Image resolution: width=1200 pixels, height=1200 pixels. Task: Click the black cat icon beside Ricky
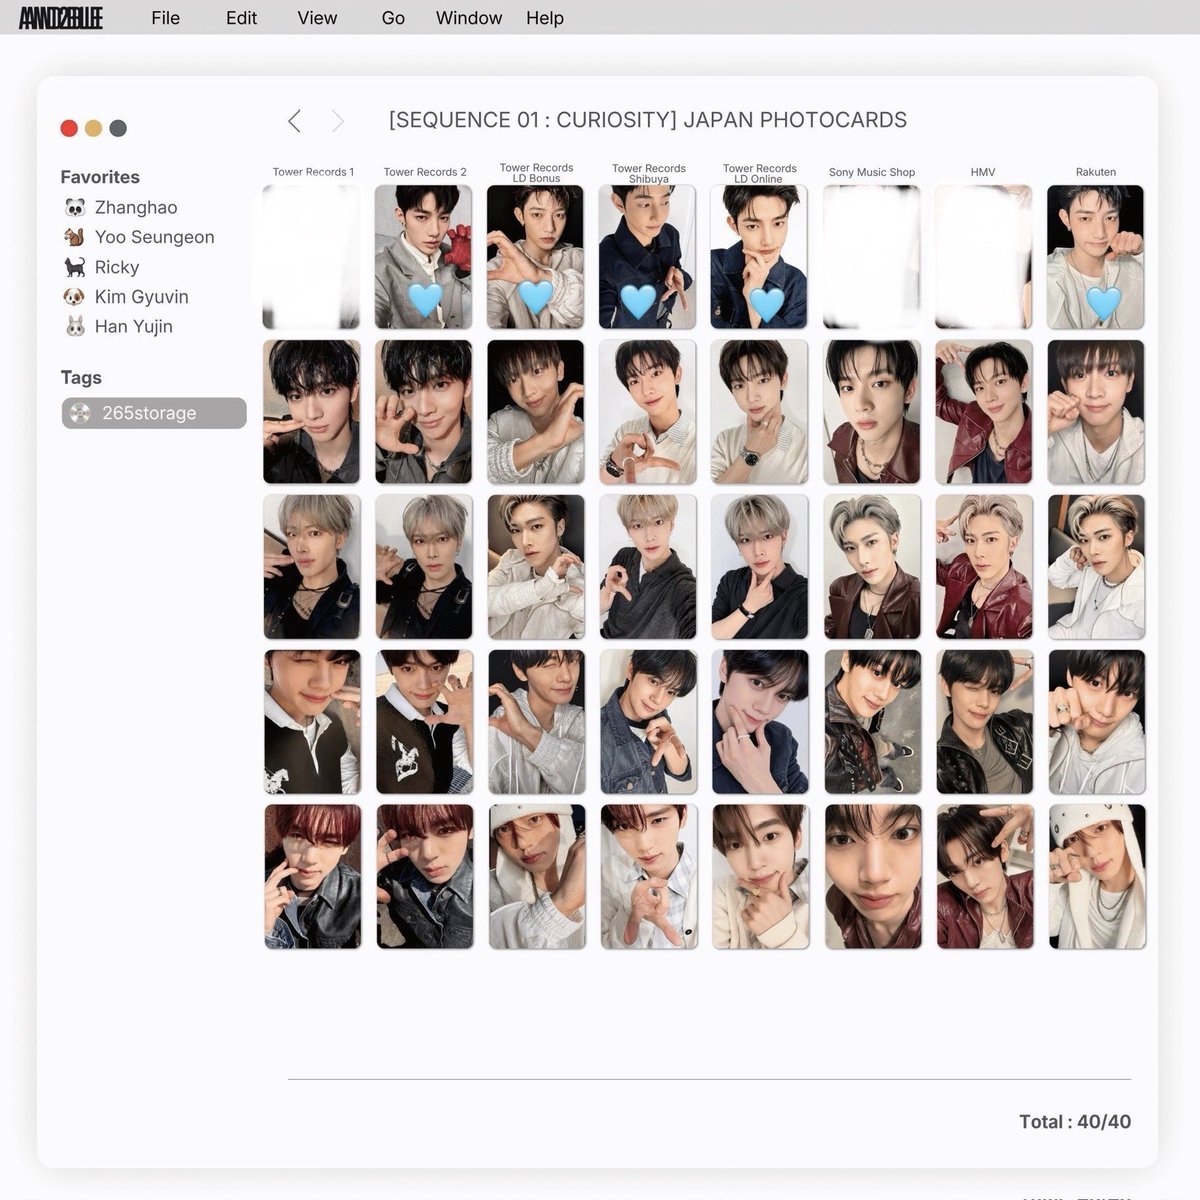(x=75, y=267)
